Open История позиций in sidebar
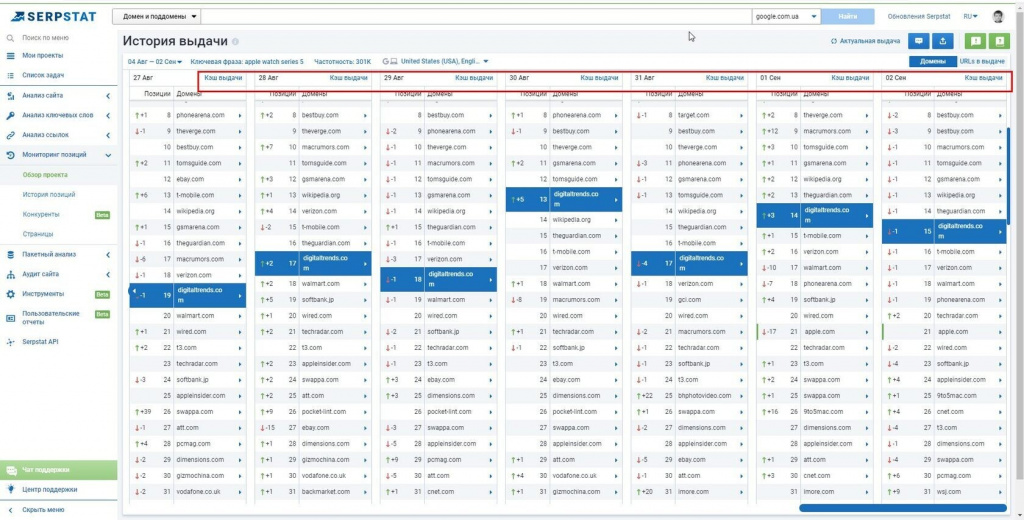This screenshot has width=1024, height=520. coord(48,195)
